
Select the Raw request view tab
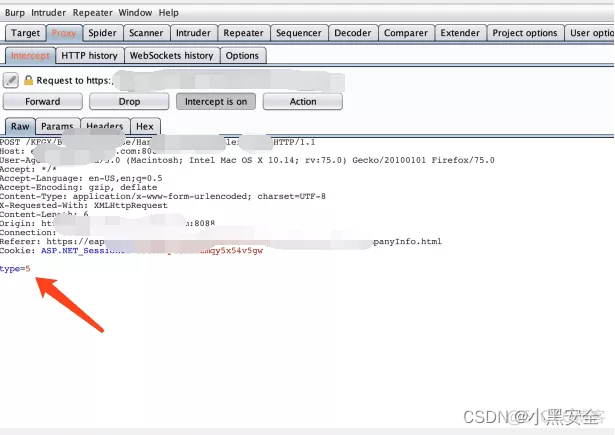pos(20,126)
